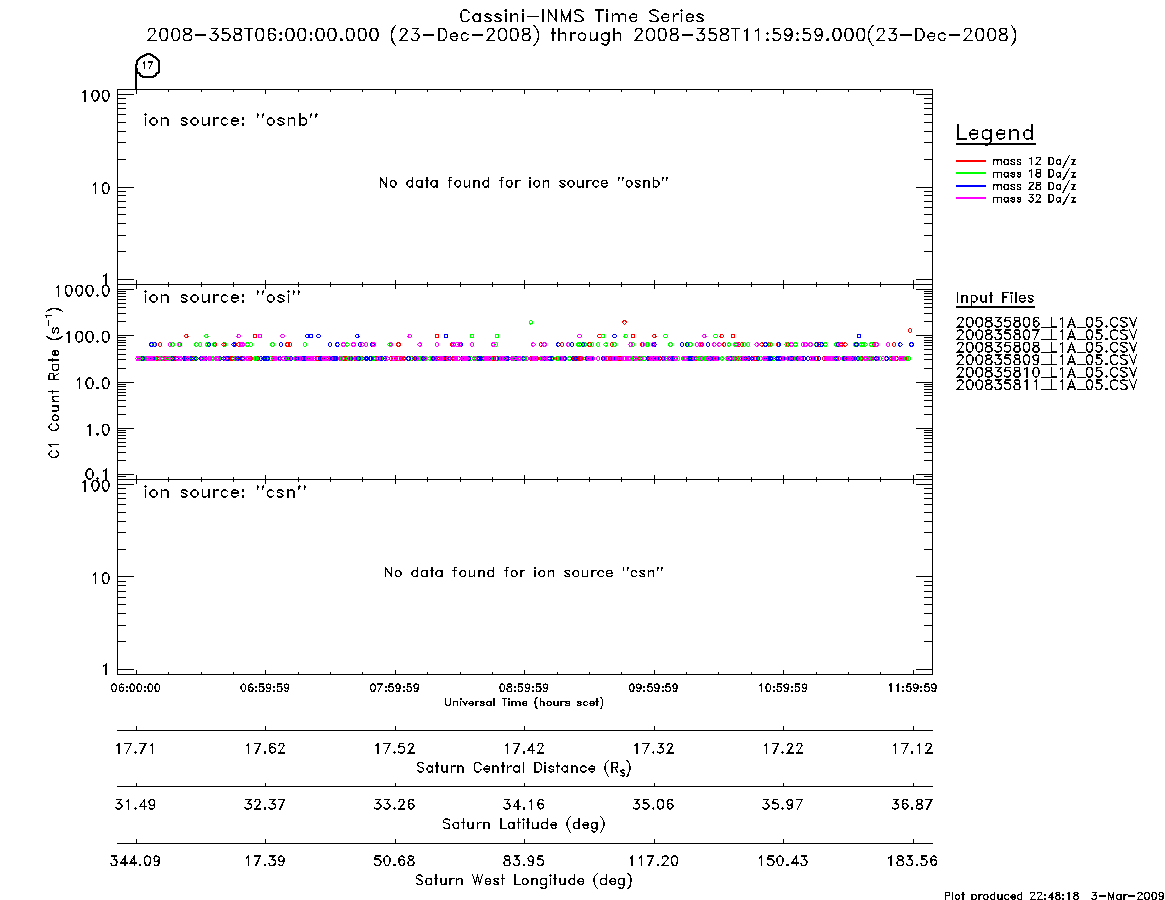
Task: Click the red mass 12 Da/z legend line
Action: pyautogui.click(x=970, y=161)
